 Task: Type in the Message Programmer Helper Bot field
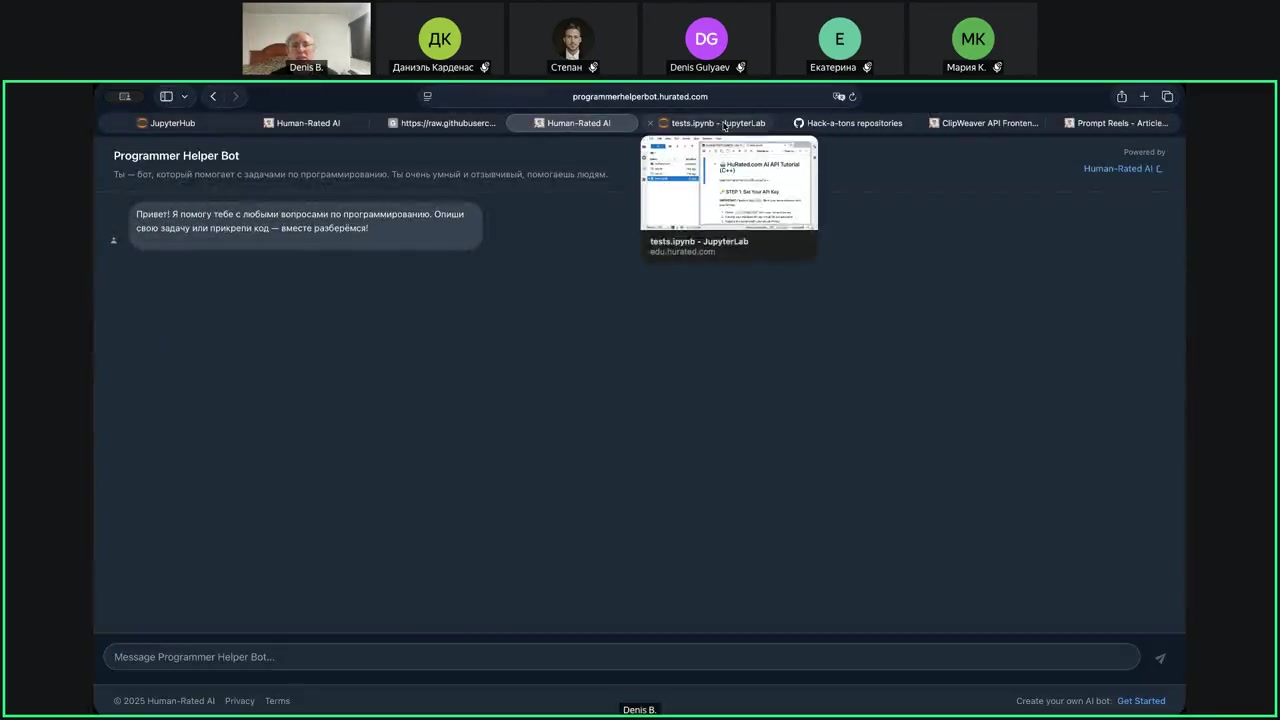[x=620, y=657]
